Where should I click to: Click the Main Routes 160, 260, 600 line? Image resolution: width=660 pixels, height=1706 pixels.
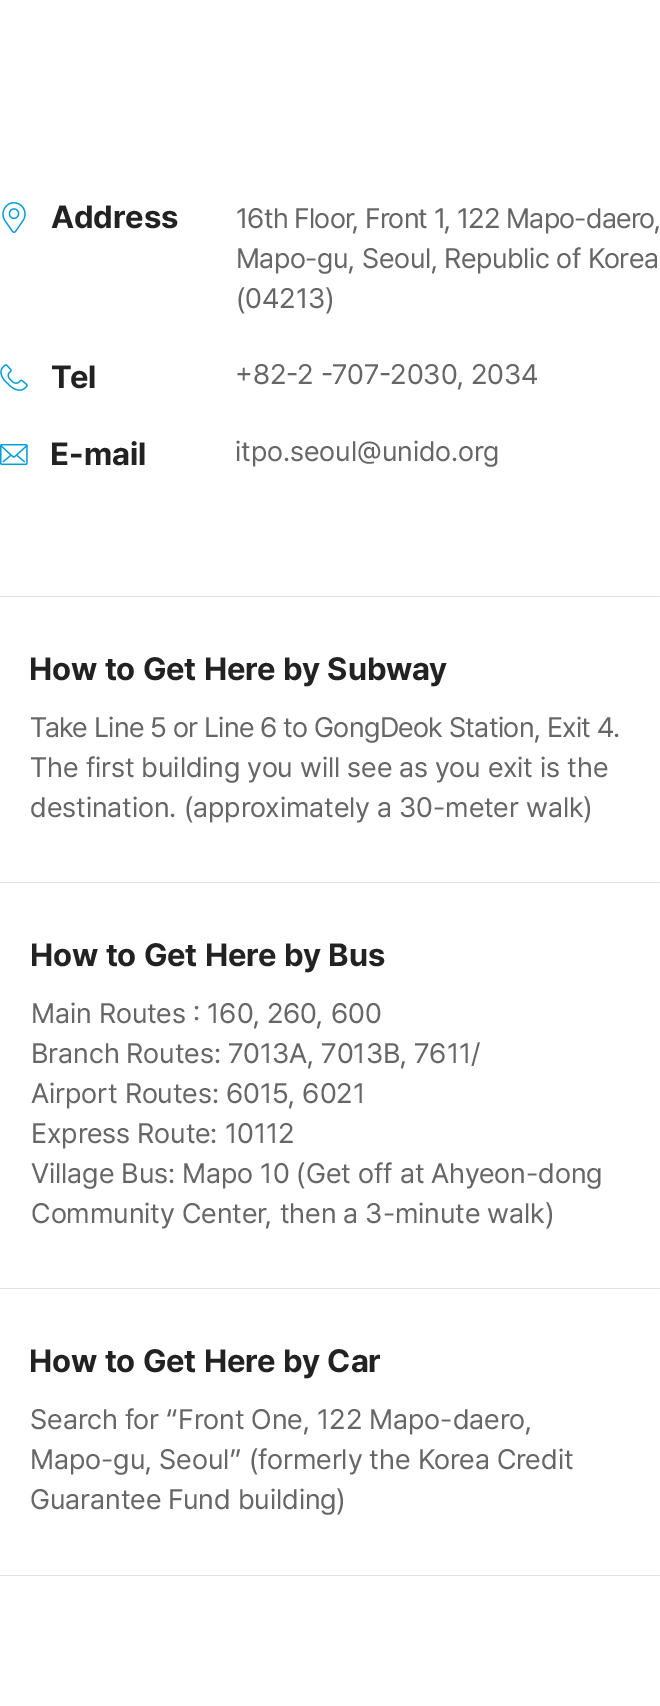pyautogui.click(x=206, y=1014)
